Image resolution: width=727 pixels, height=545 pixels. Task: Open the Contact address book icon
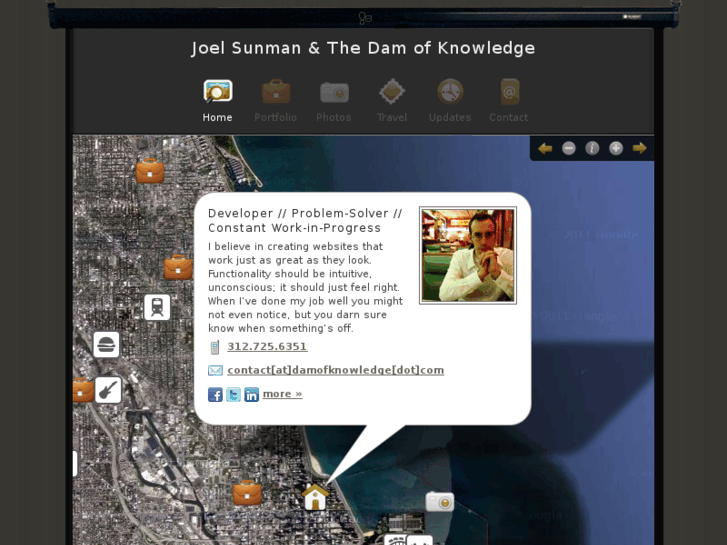coord(509,91)
